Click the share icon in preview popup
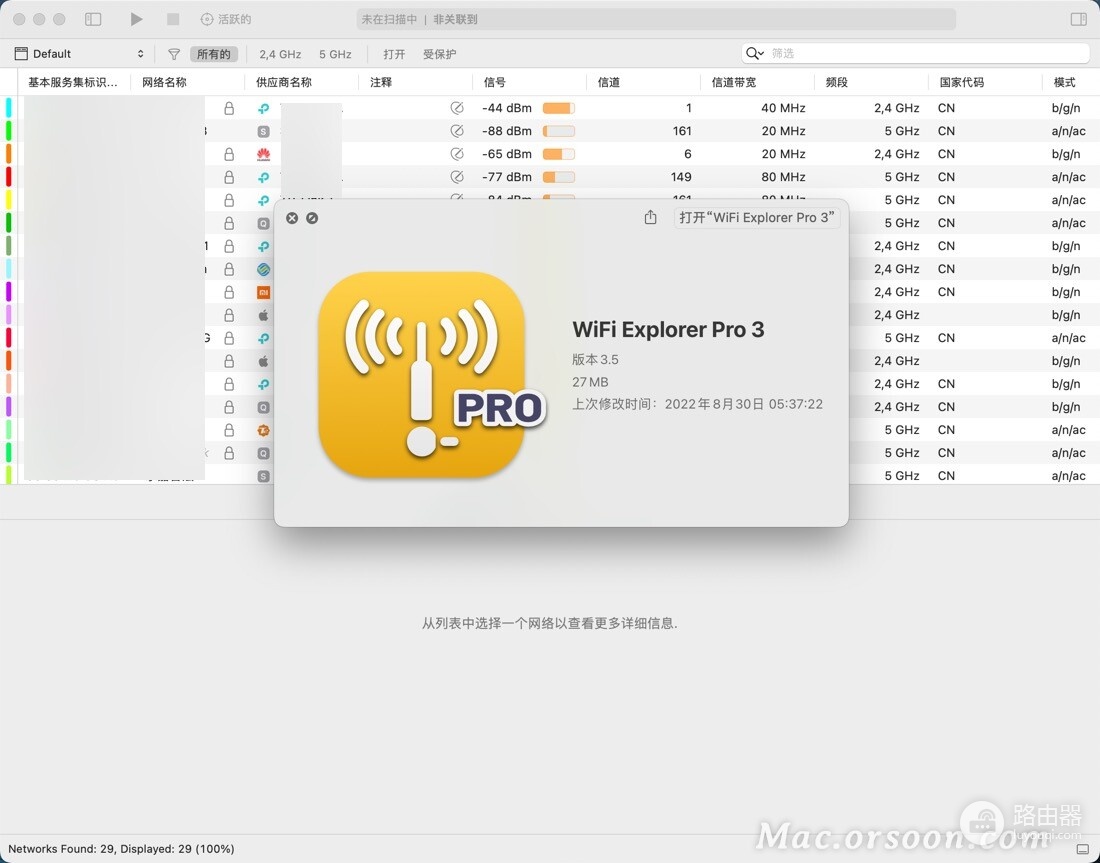1100x863 pixels. point(650,218)
